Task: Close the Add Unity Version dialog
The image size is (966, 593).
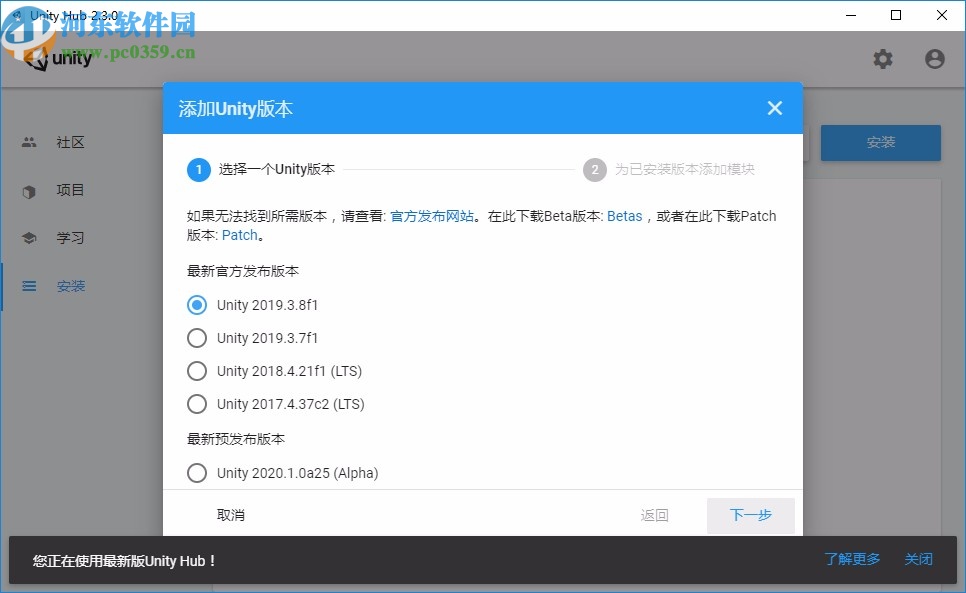Action: point(775,108)
